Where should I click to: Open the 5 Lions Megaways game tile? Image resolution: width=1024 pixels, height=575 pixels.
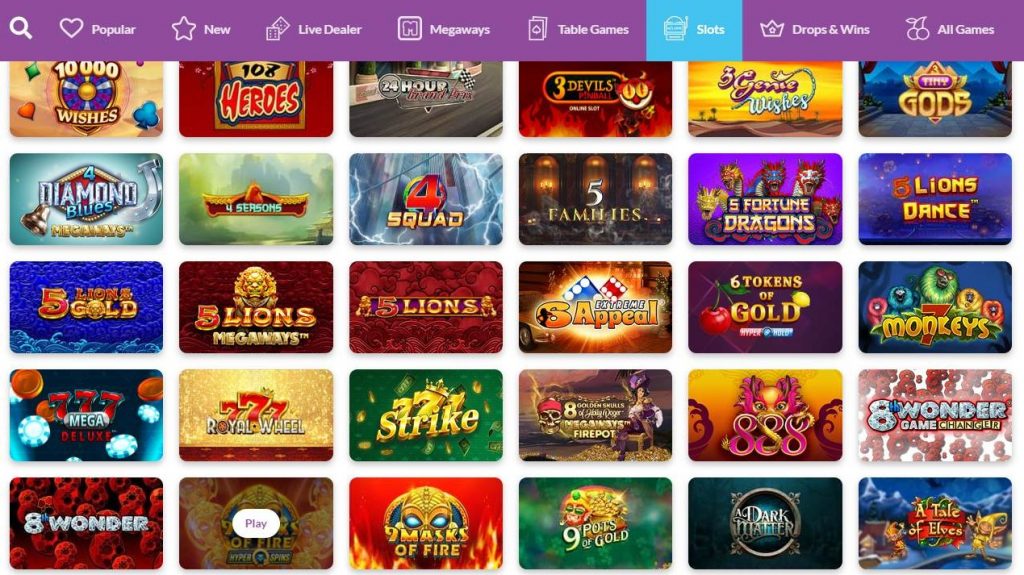click(256, 307)
